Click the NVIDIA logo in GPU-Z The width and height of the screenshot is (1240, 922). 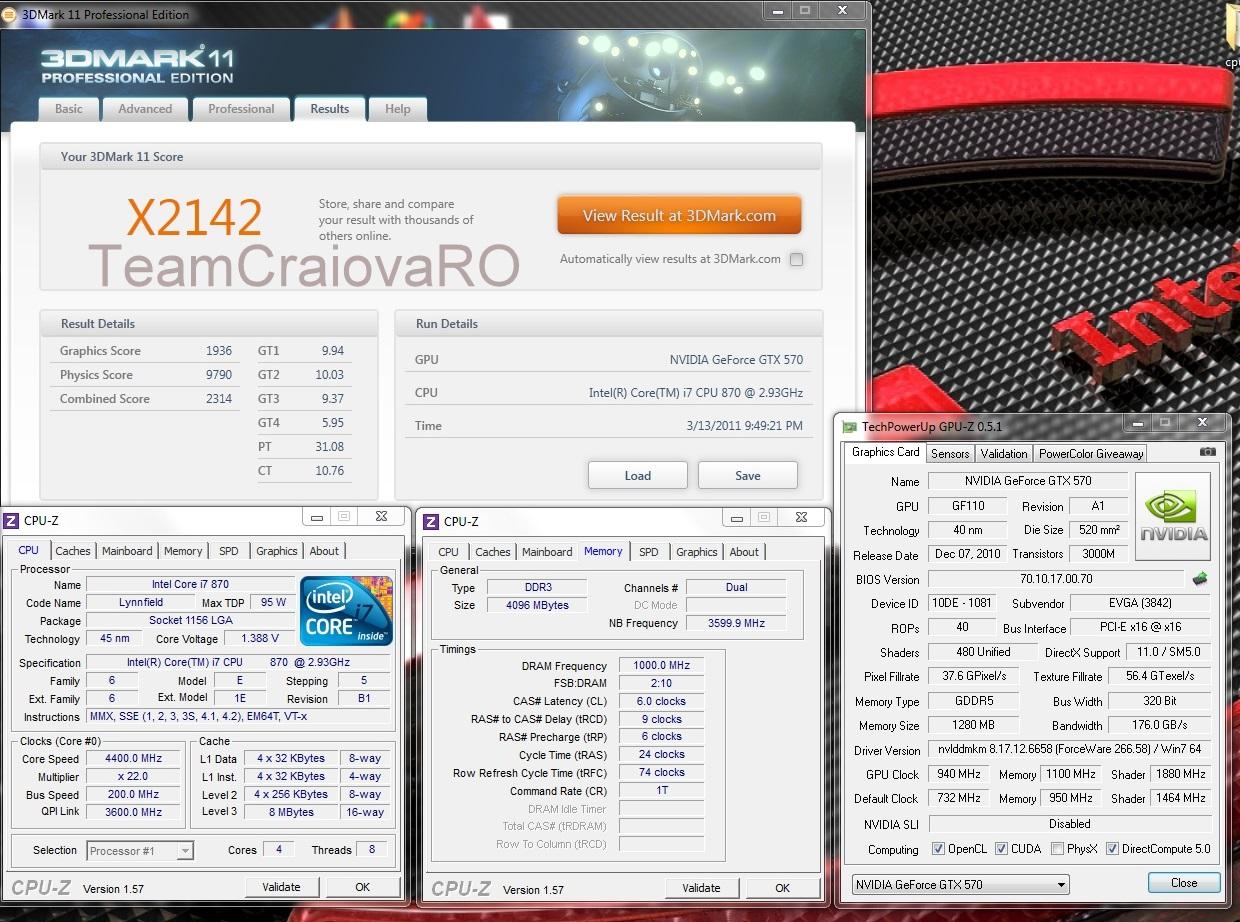pos(1173,517)
